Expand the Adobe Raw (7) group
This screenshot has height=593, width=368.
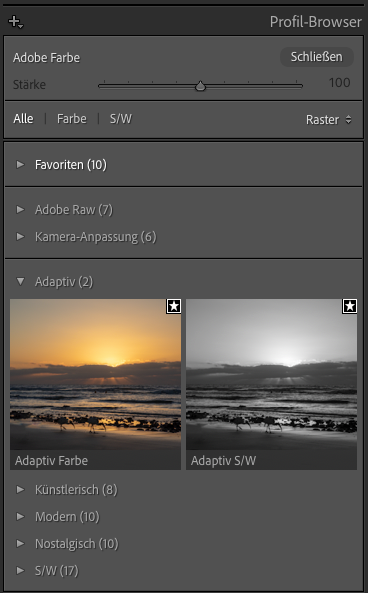click(x=20, y=210)
